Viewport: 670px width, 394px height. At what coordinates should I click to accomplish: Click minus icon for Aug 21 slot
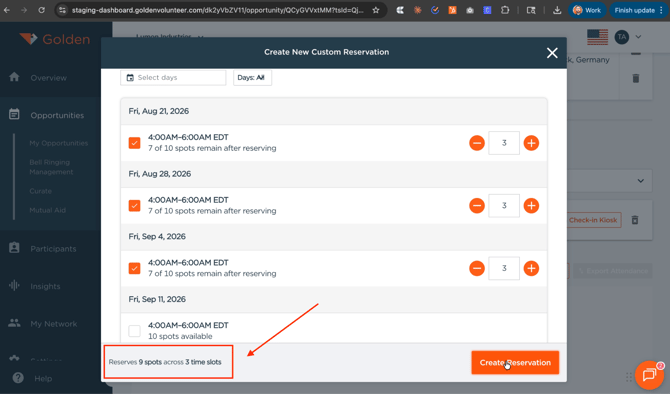[477, 143]
